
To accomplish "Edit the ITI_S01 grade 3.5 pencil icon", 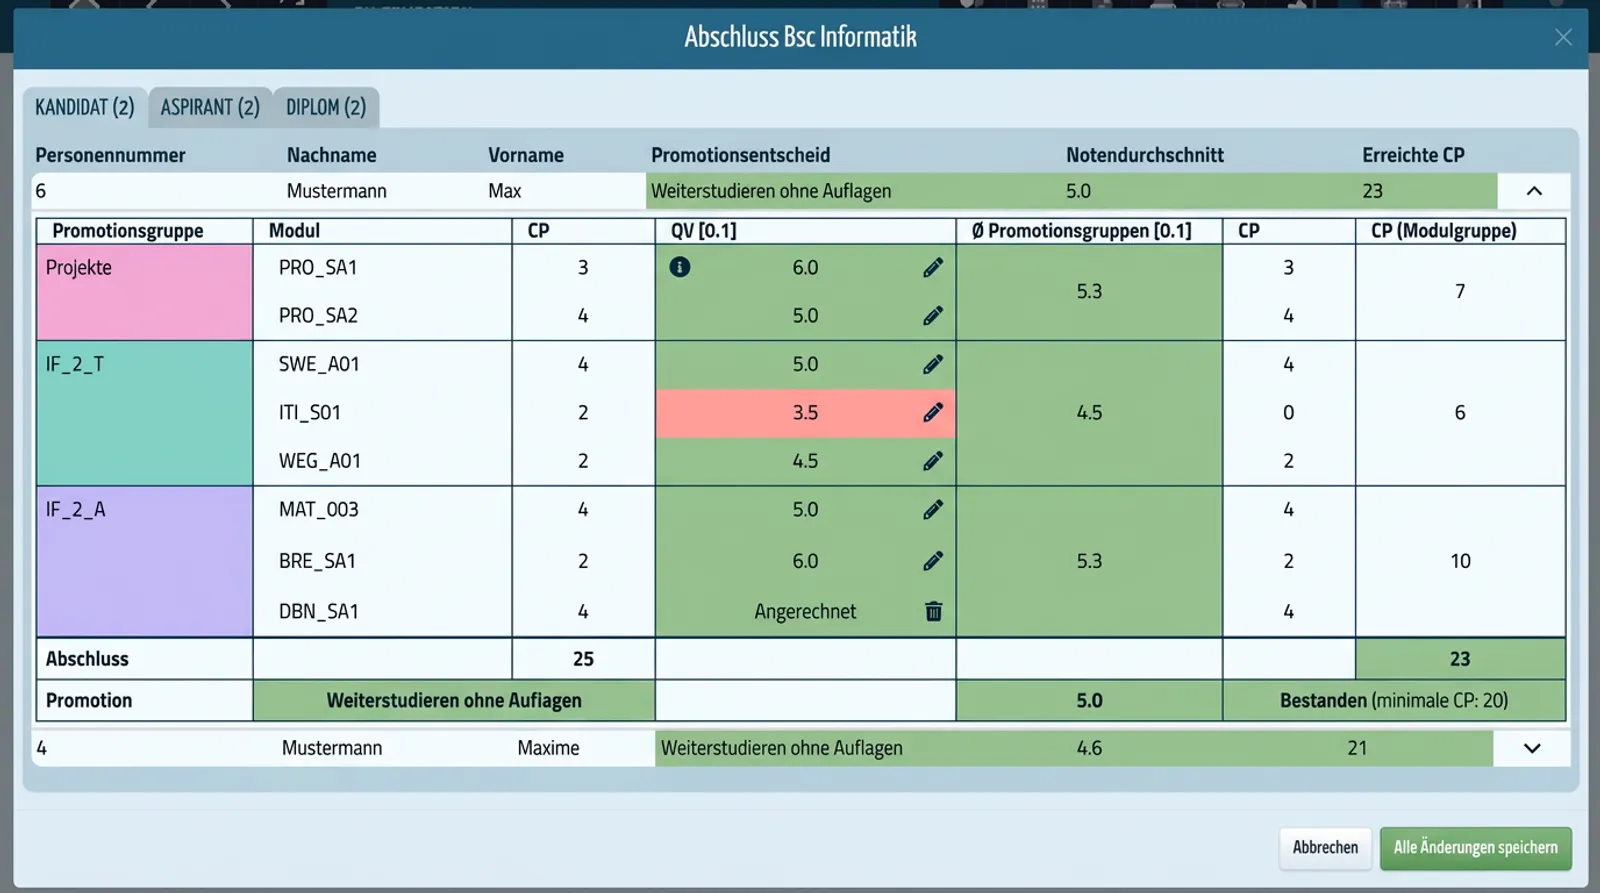I will tap(933, 412).
